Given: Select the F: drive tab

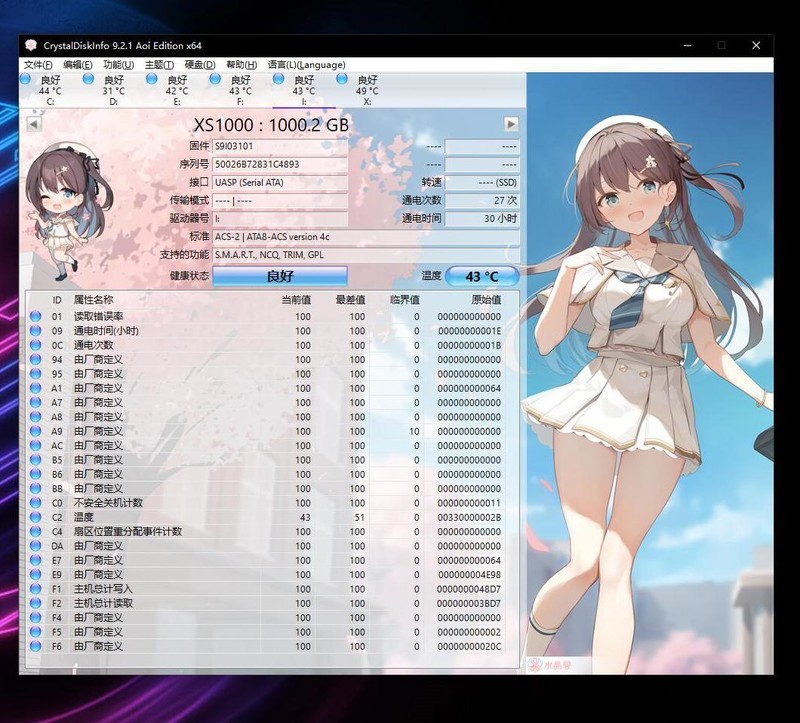Looking at the screenshot, I should click(x=240, y=90).
